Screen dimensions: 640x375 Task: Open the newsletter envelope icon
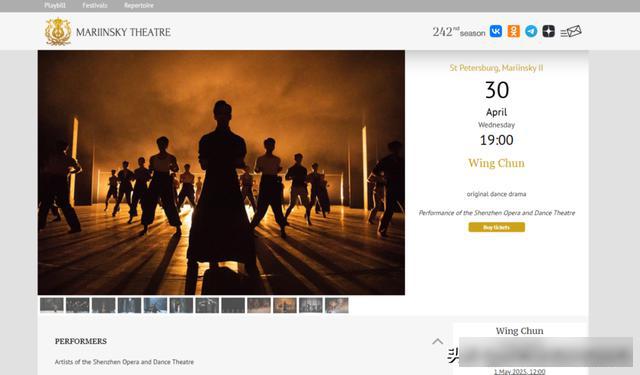(x=571, y=31)
